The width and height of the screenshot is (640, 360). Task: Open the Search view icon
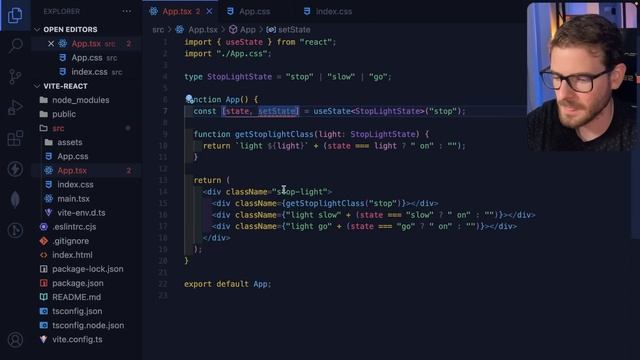15,45
